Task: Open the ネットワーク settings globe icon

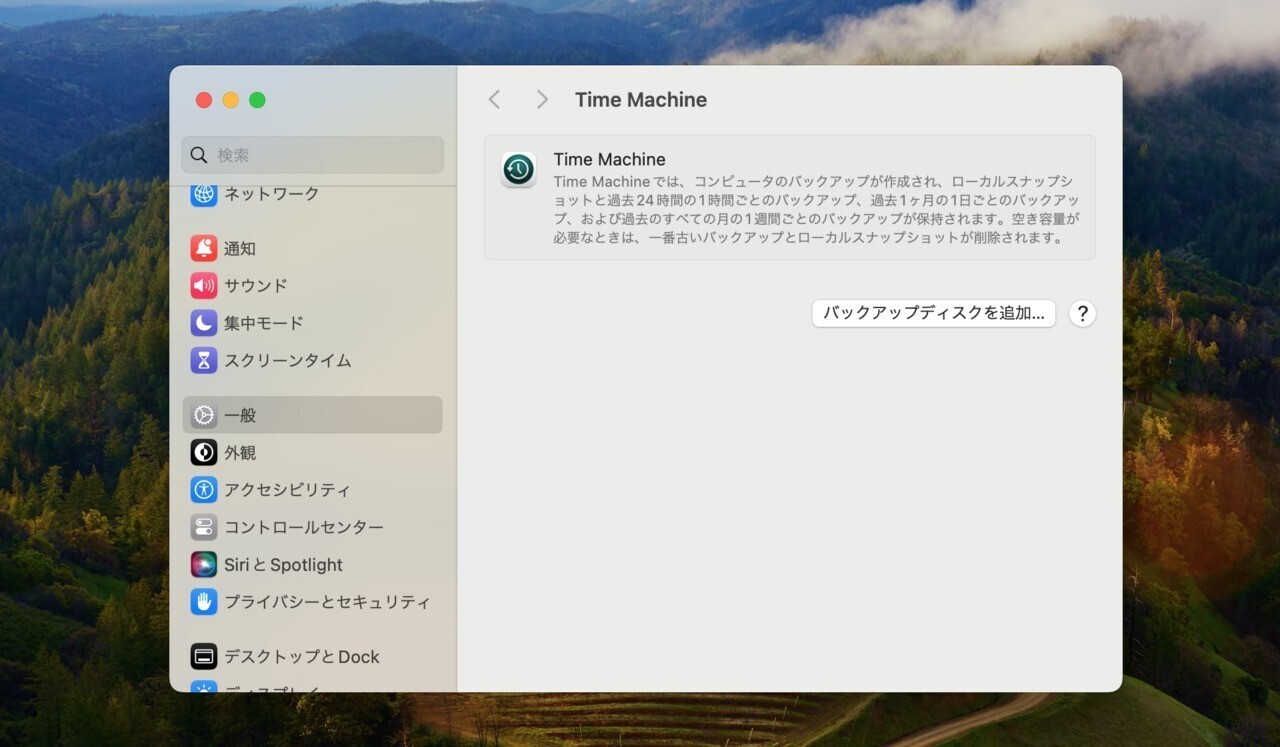Action: [x=204, y=194]
